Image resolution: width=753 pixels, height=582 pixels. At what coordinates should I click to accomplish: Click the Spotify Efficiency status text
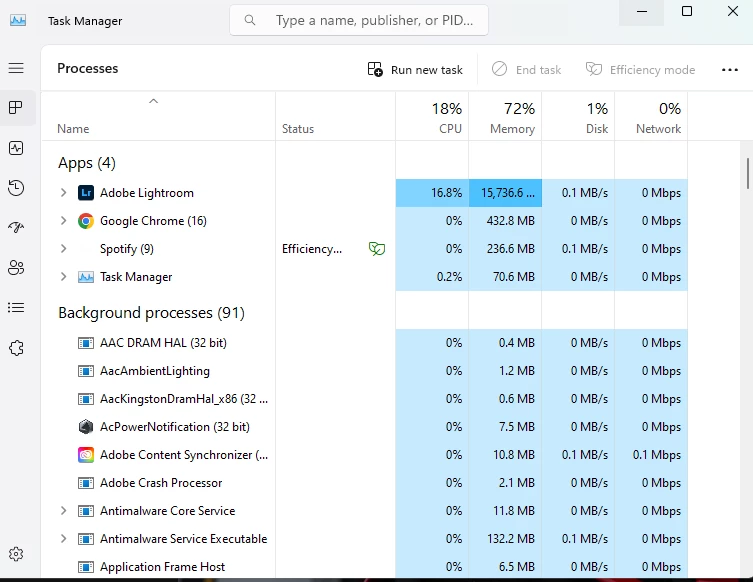[x=312, y=249]
